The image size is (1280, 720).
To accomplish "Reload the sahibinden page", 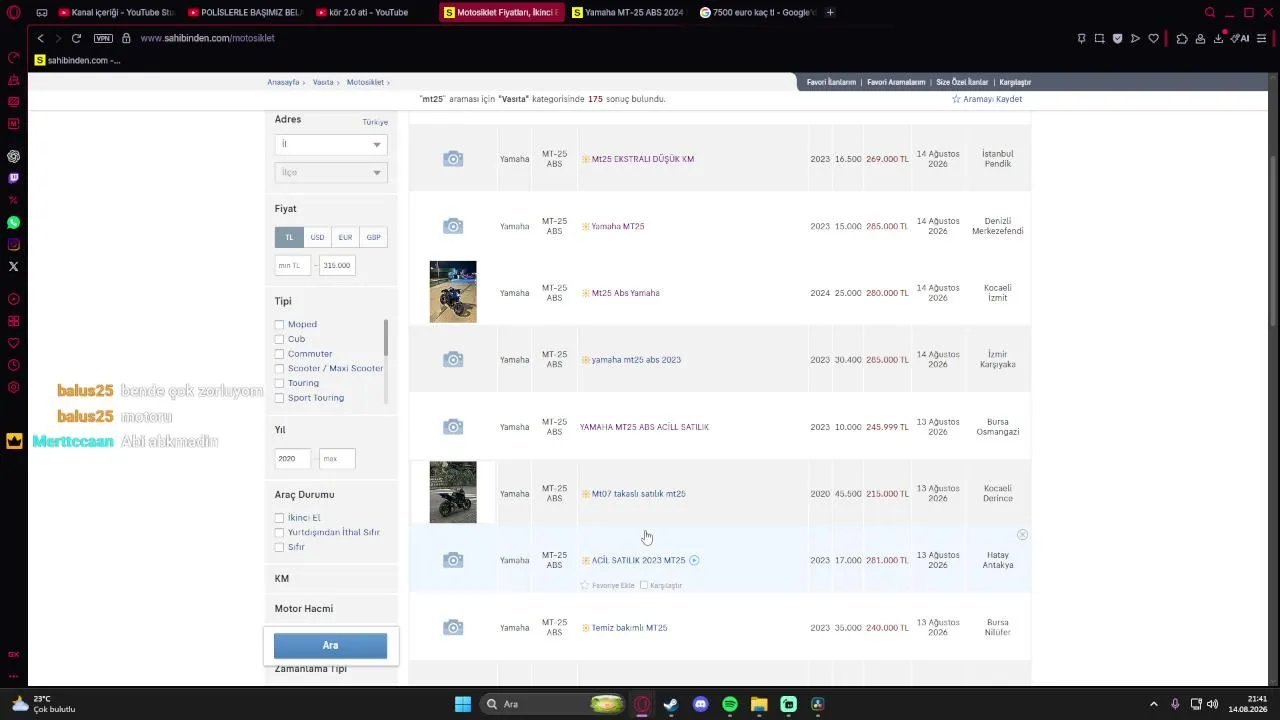I will tap(76, 38).
